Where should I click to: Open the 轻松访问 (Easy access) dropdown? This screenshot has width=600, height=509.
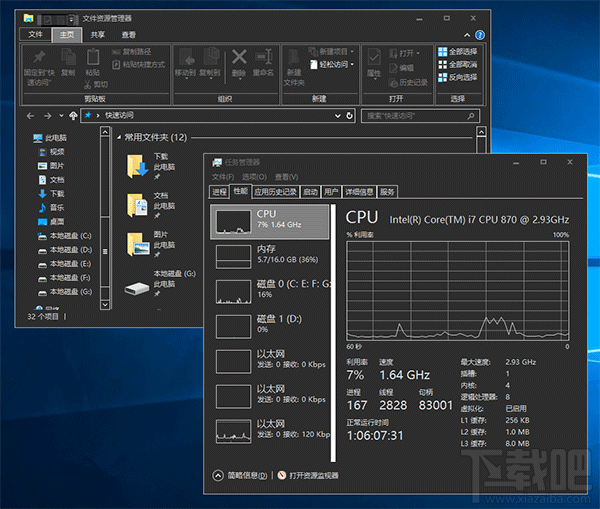click(x=334, y=64)
